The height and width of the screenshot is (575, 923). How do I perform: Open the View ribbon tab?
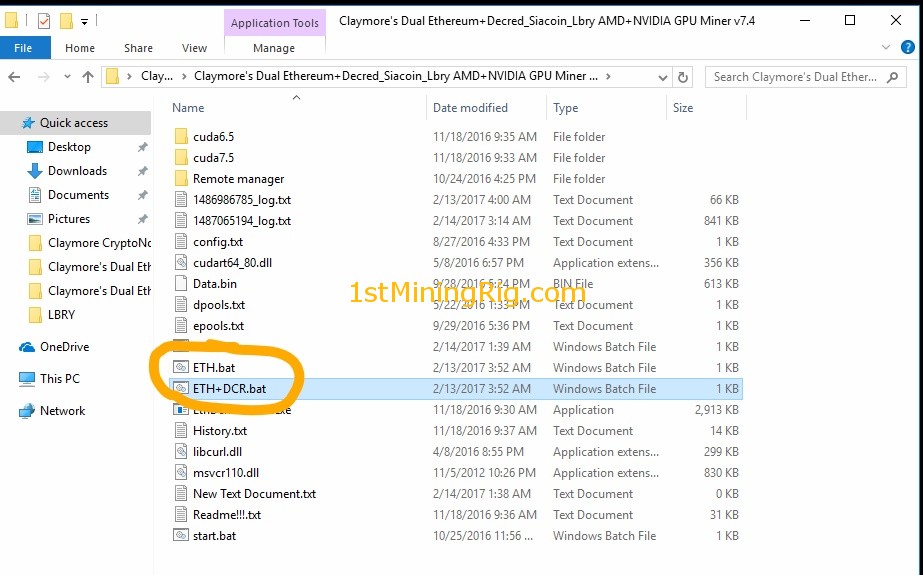coord(194,48)
